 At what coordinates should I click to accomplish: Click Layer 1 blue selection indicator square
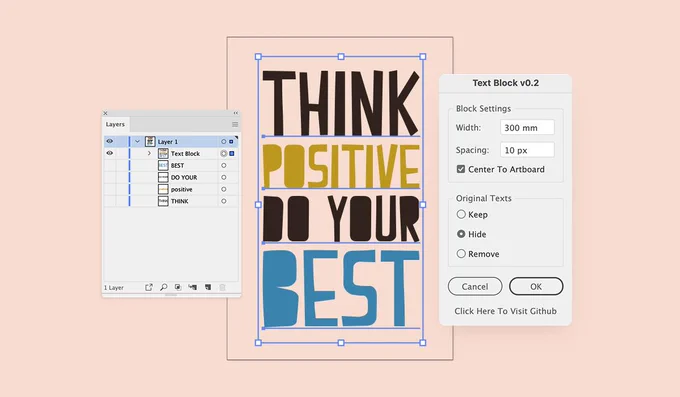point(231,141)
